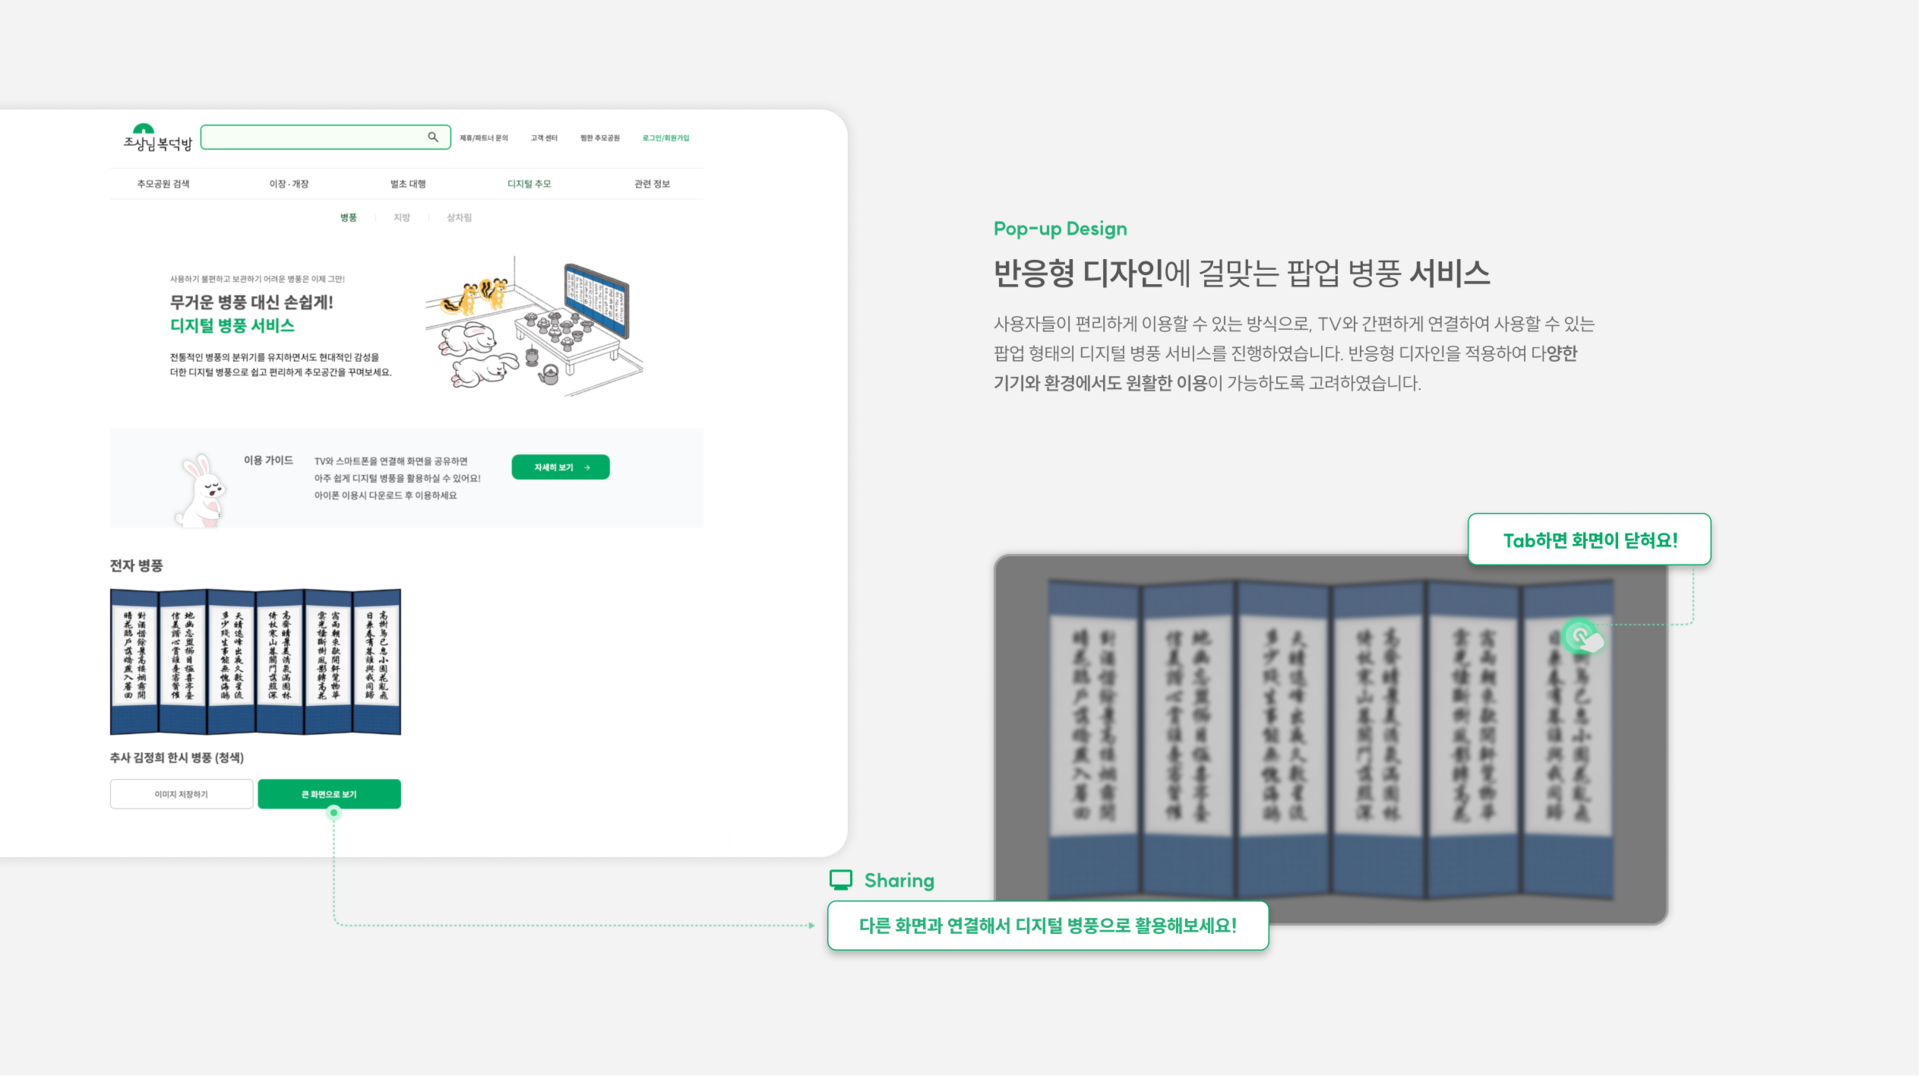Click the Sharing monitor icon

(841, 880)
